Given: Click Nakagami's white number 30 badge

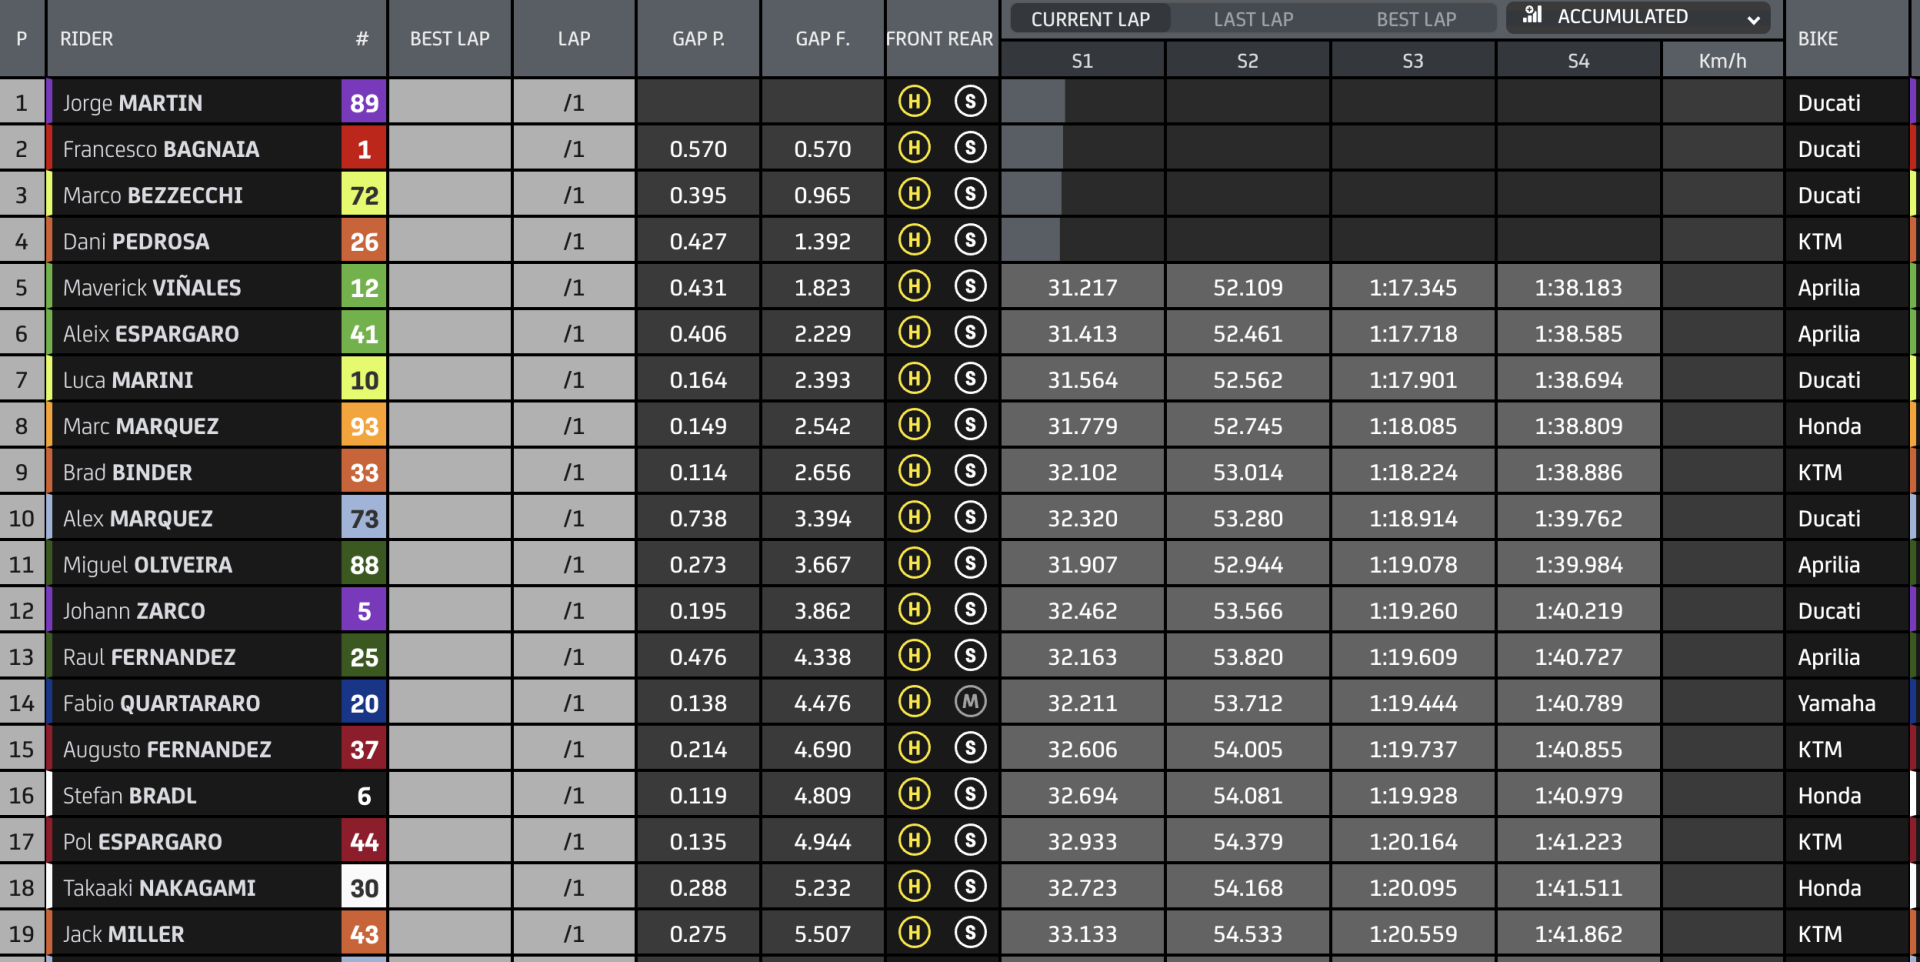Looking at the screenshot, I should click(x=364, y=888).
